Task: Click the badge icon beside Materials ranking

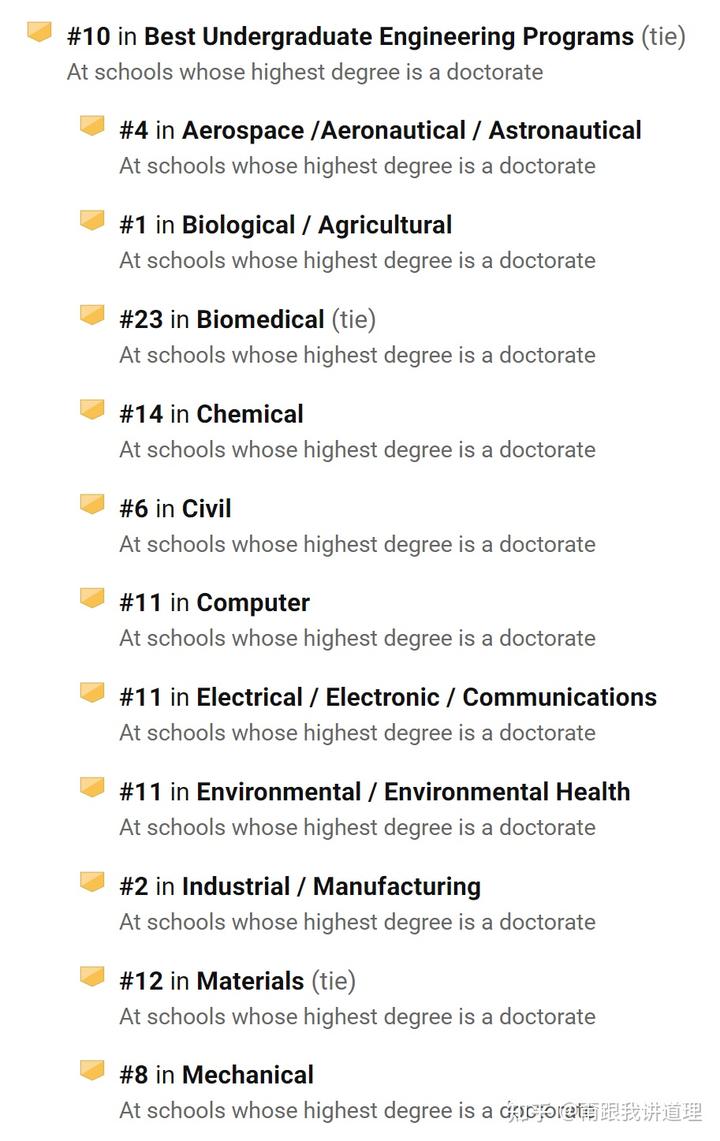Action: coord(92,976)
